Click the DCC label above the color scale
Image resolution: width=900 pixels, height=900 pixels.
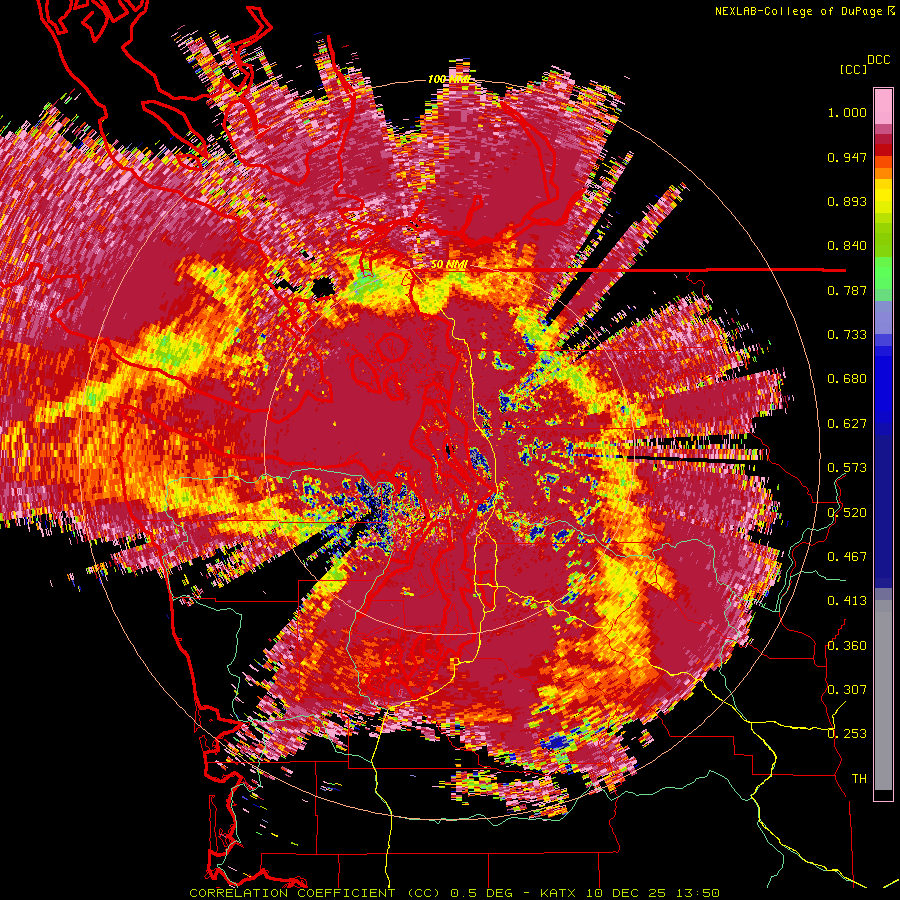(x=879, y=59)
